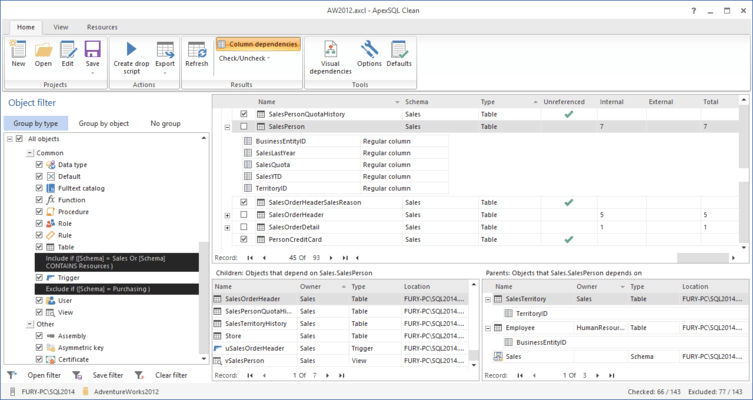Collapse the Other group in filter tree

click(30, 325)
